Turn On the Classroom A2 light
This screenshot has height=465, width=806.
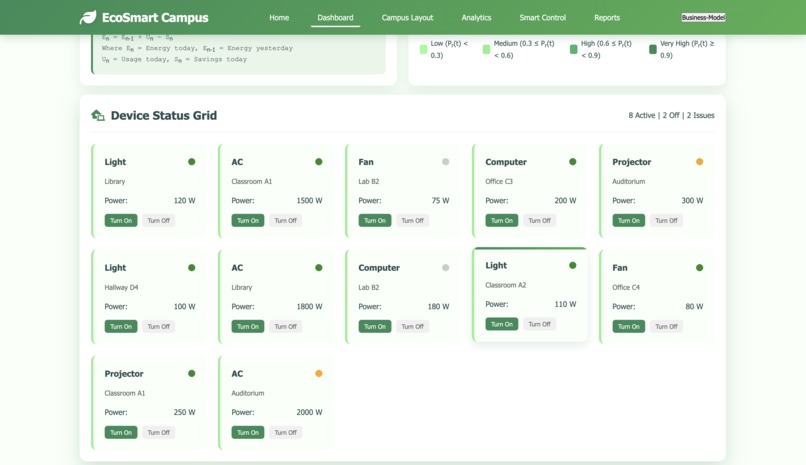[x=502, y=324]
